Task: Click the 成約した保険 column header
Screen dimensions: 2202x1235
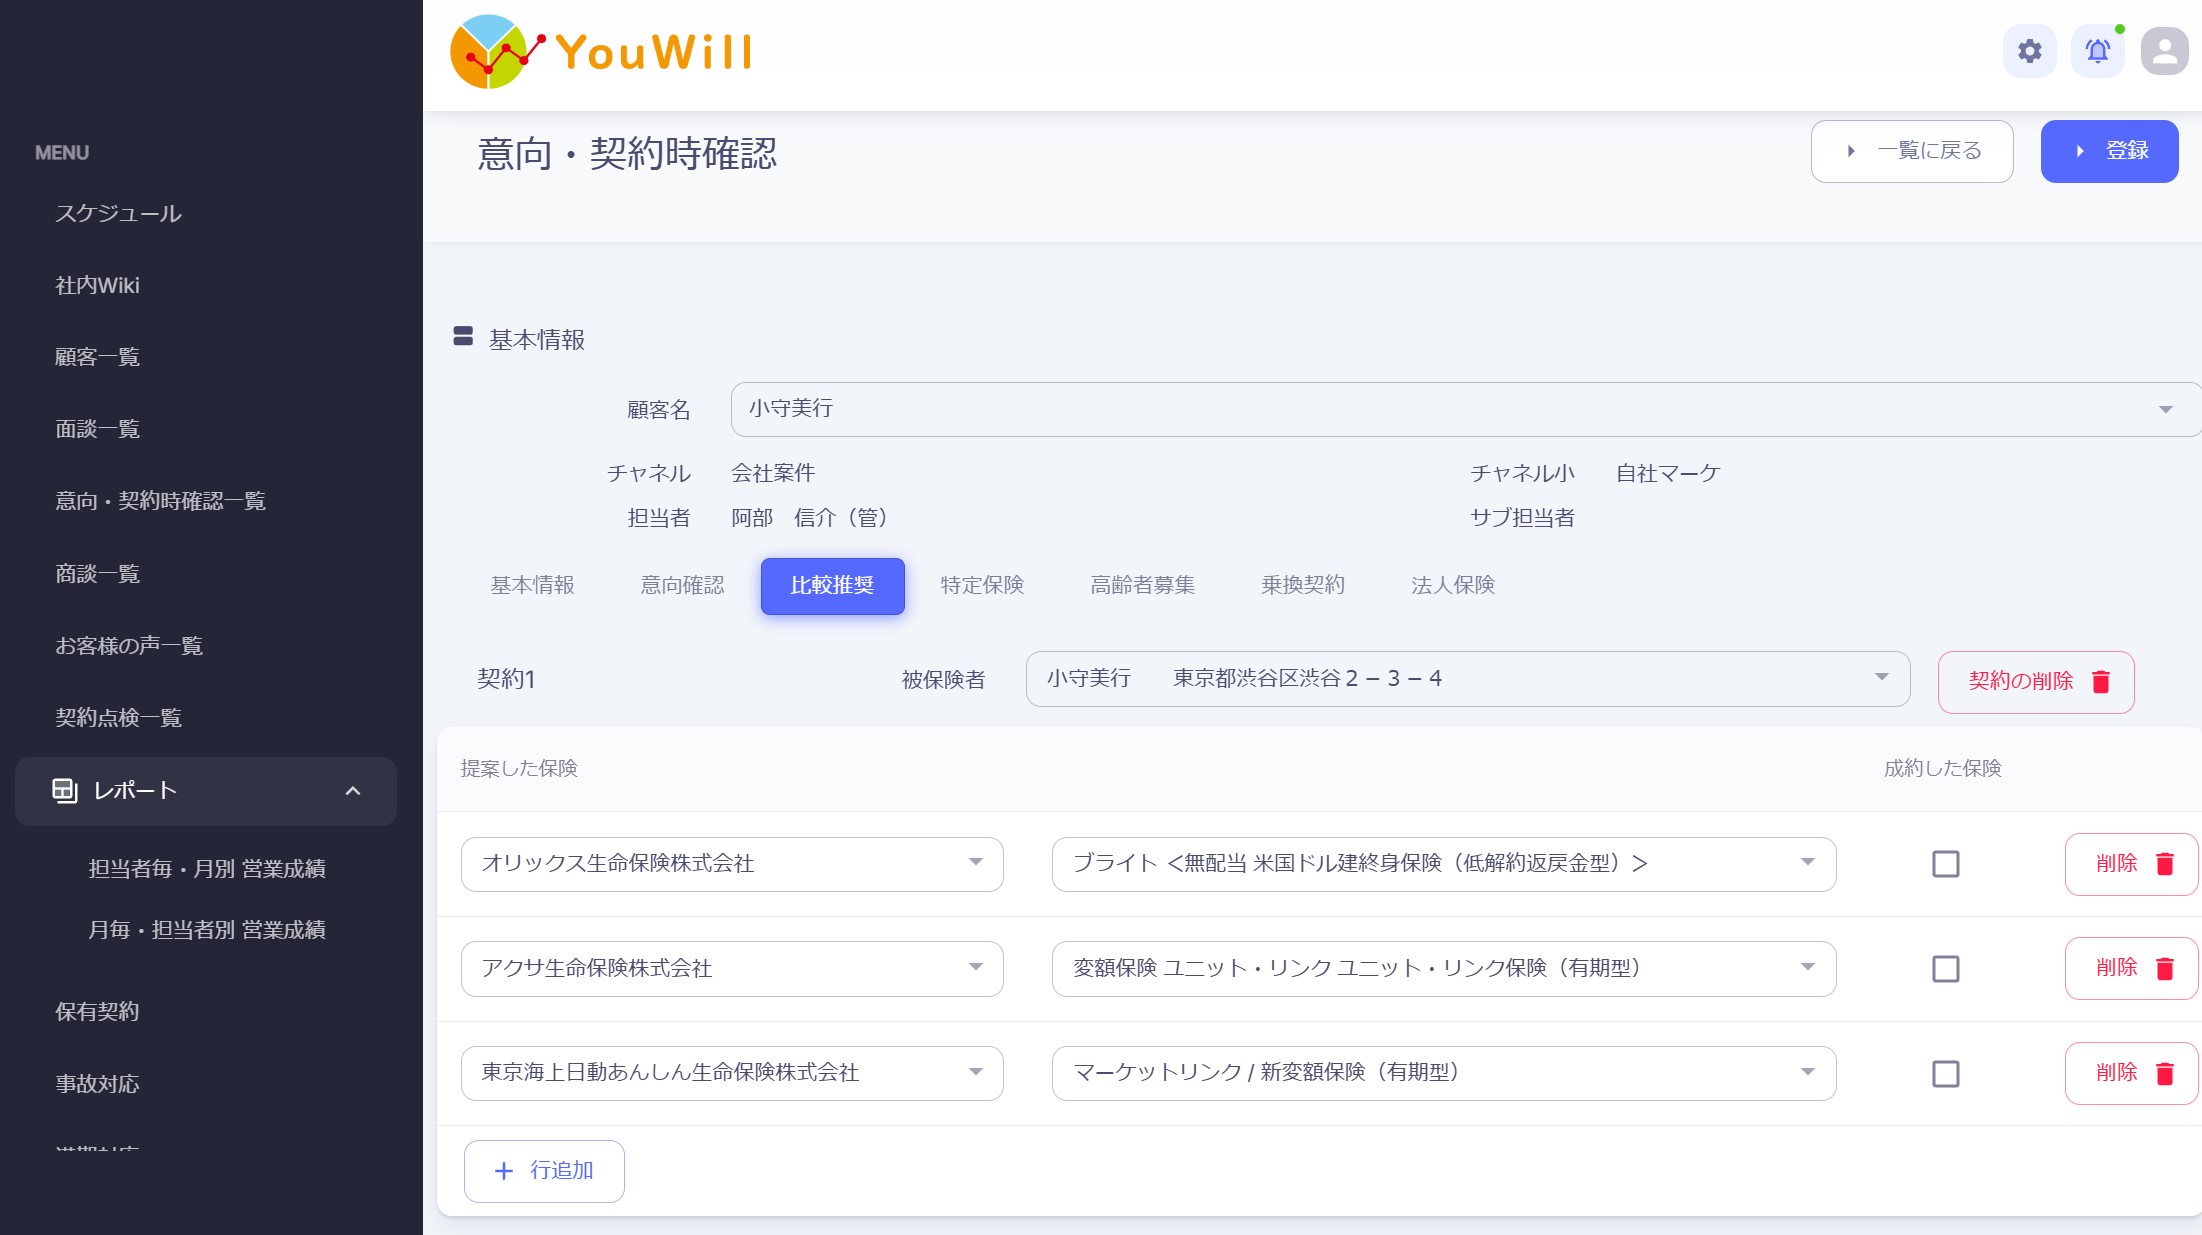Action: click(x=1942, y=769)
